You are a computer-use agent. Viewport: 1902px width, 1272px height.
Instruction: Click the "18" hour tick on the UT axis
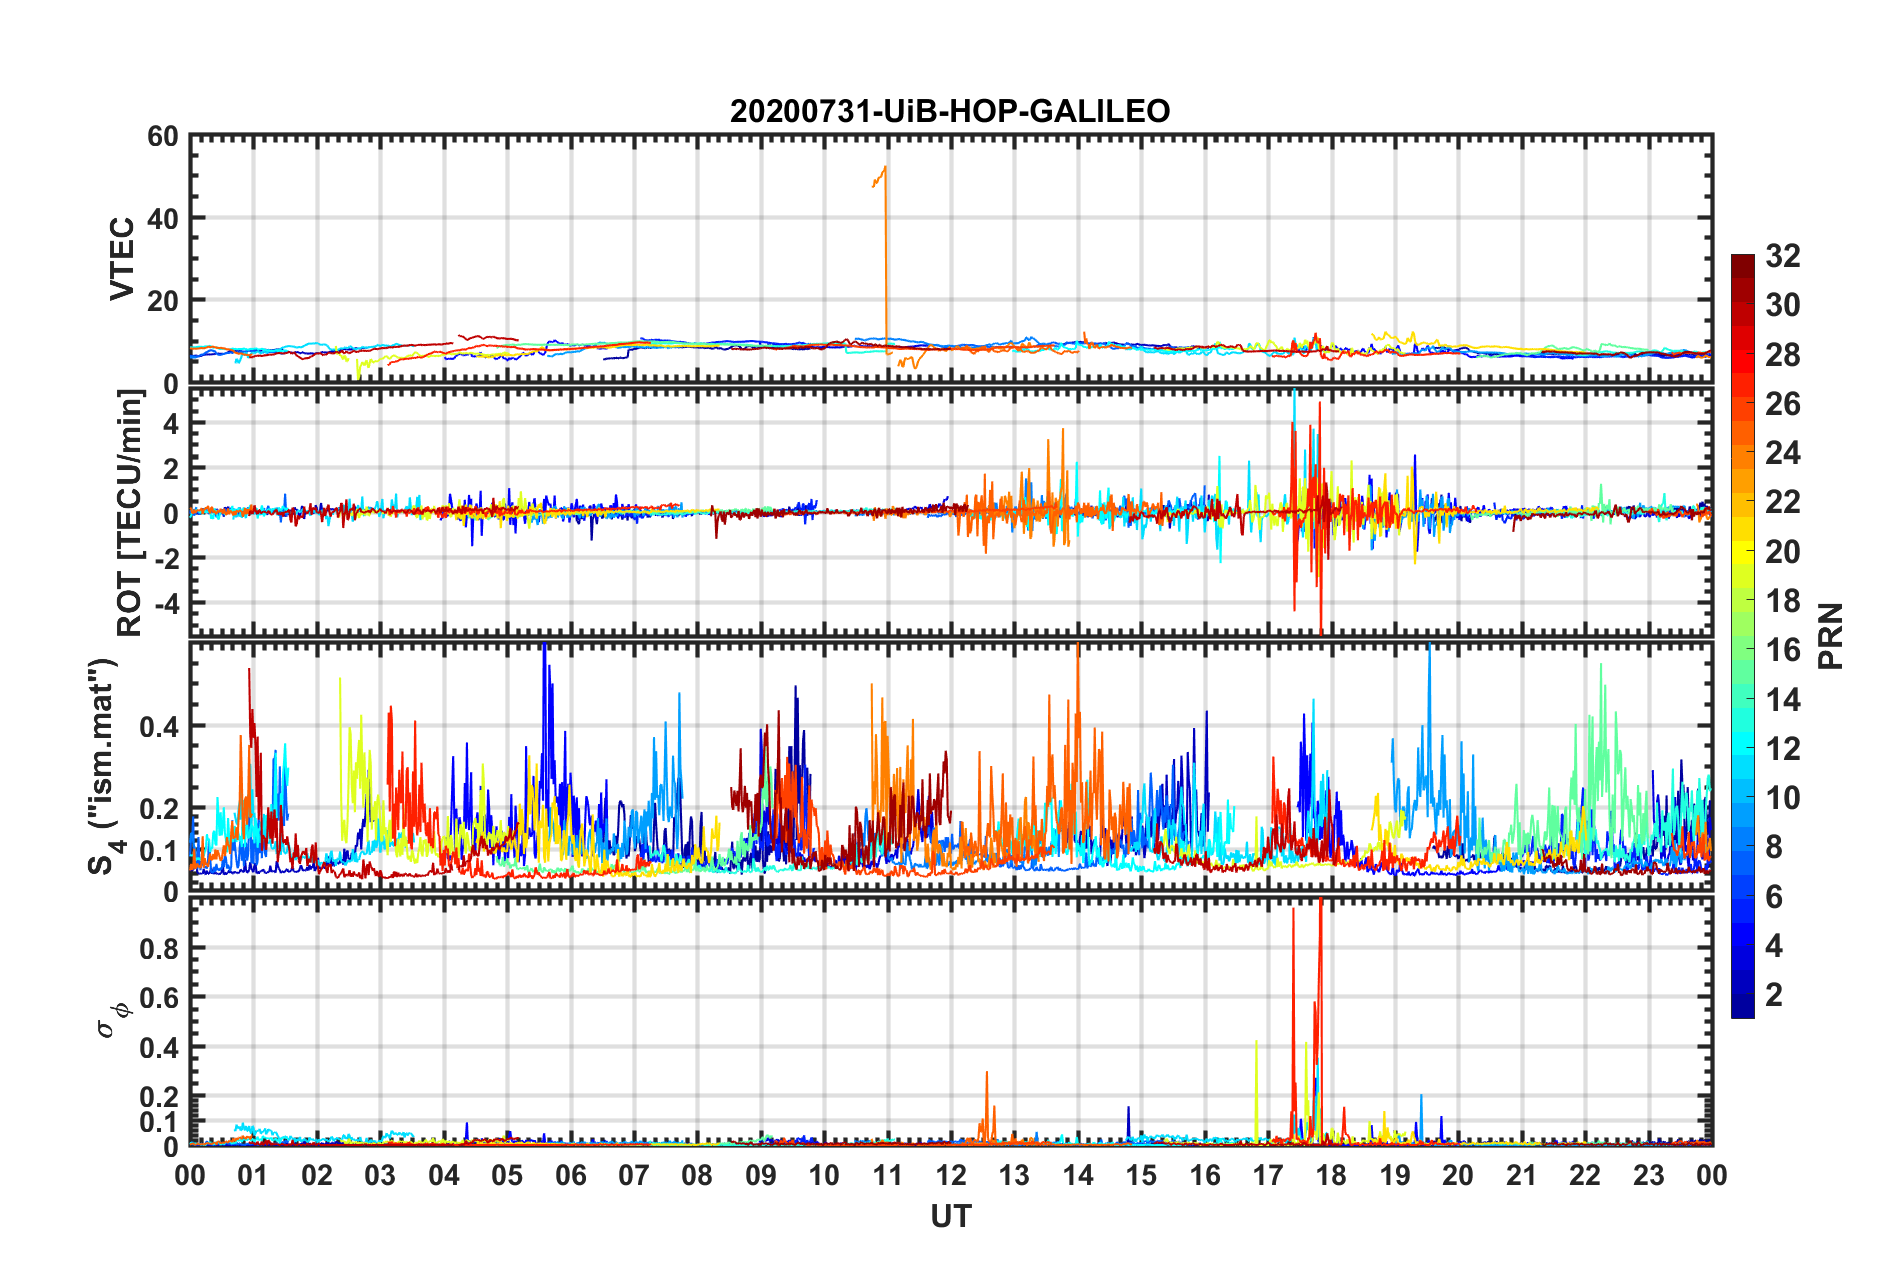(1331, 1175)
